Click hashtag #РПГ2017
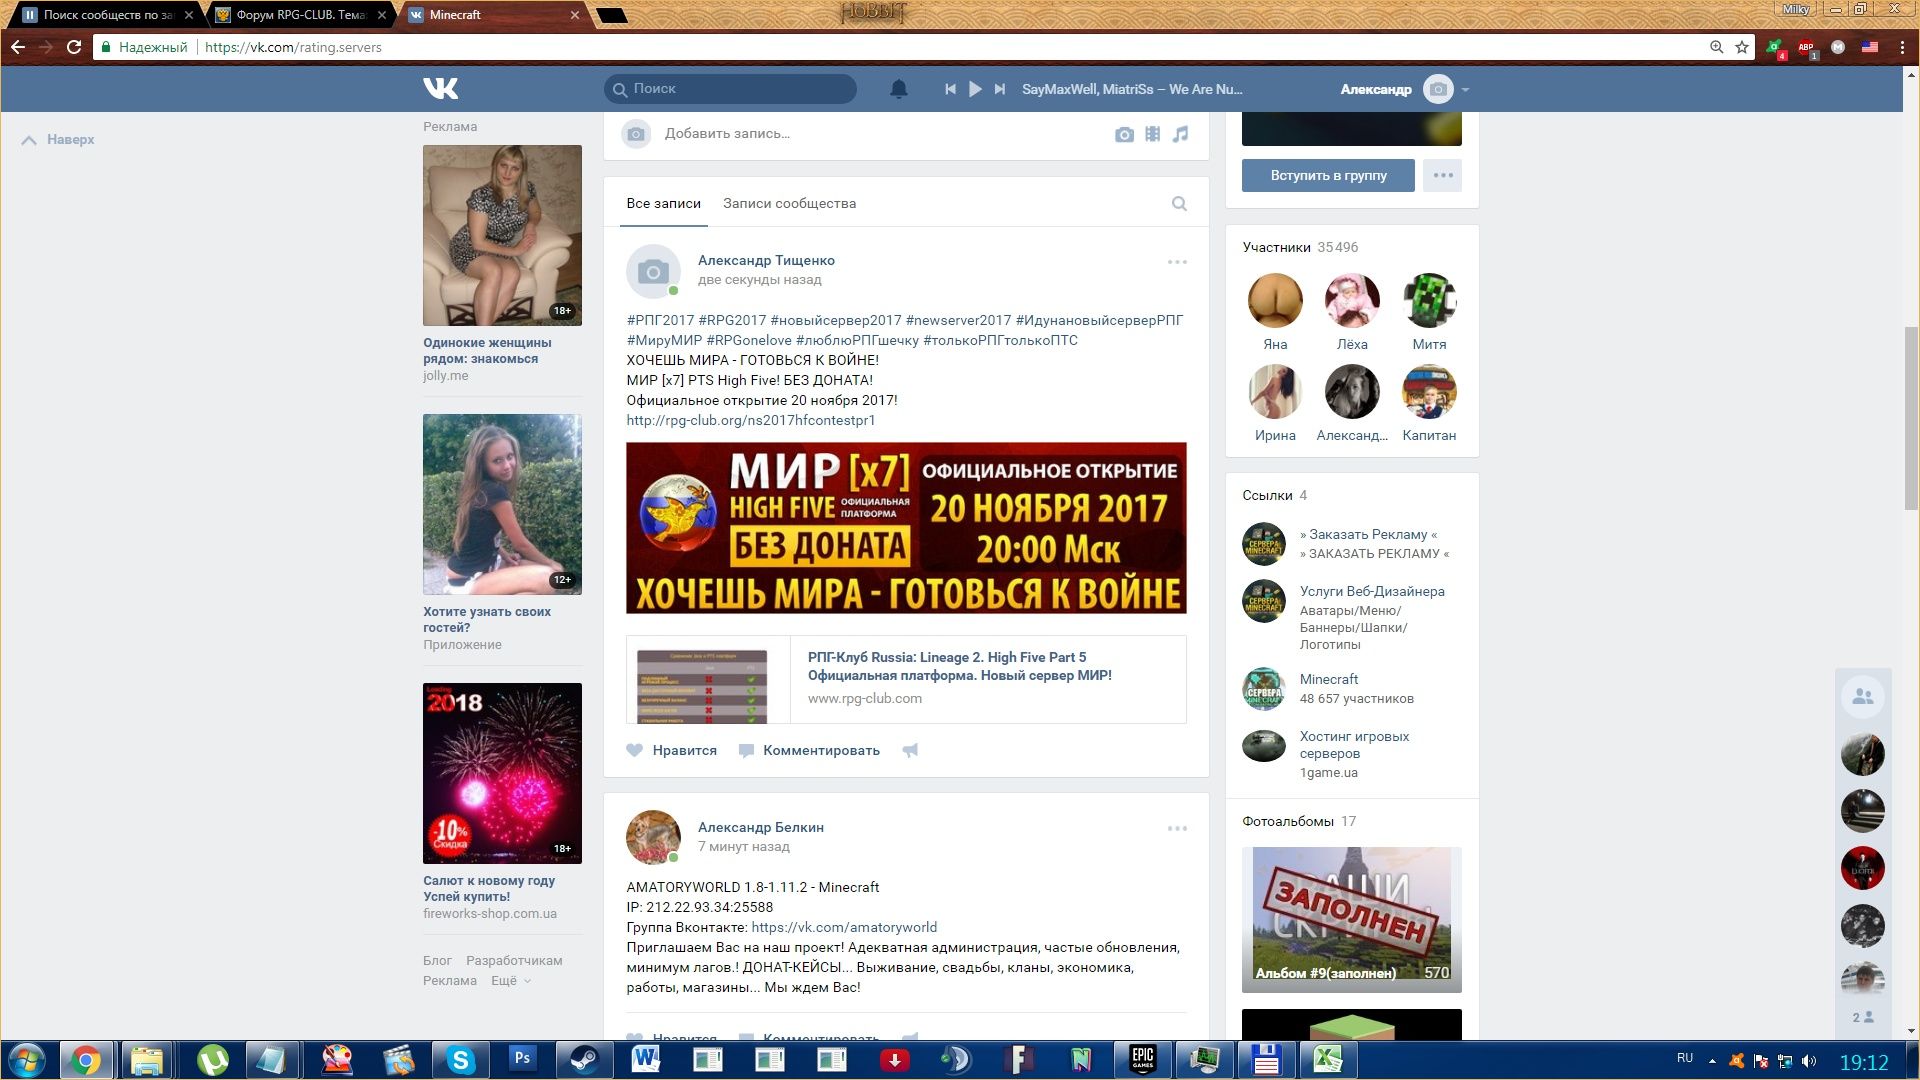 [x=660, y=321]
